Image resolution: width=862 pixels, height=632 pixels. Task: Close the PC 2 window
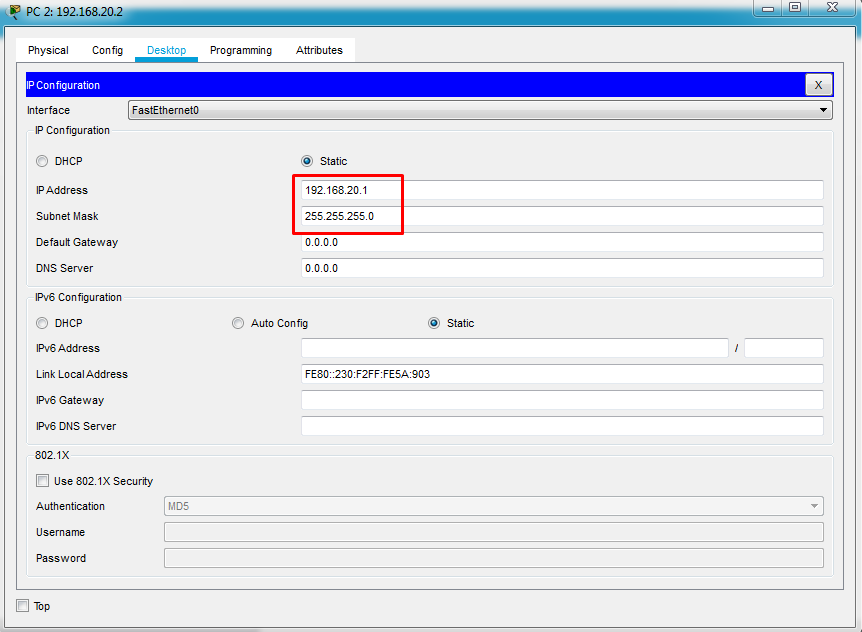coord(832,8)
